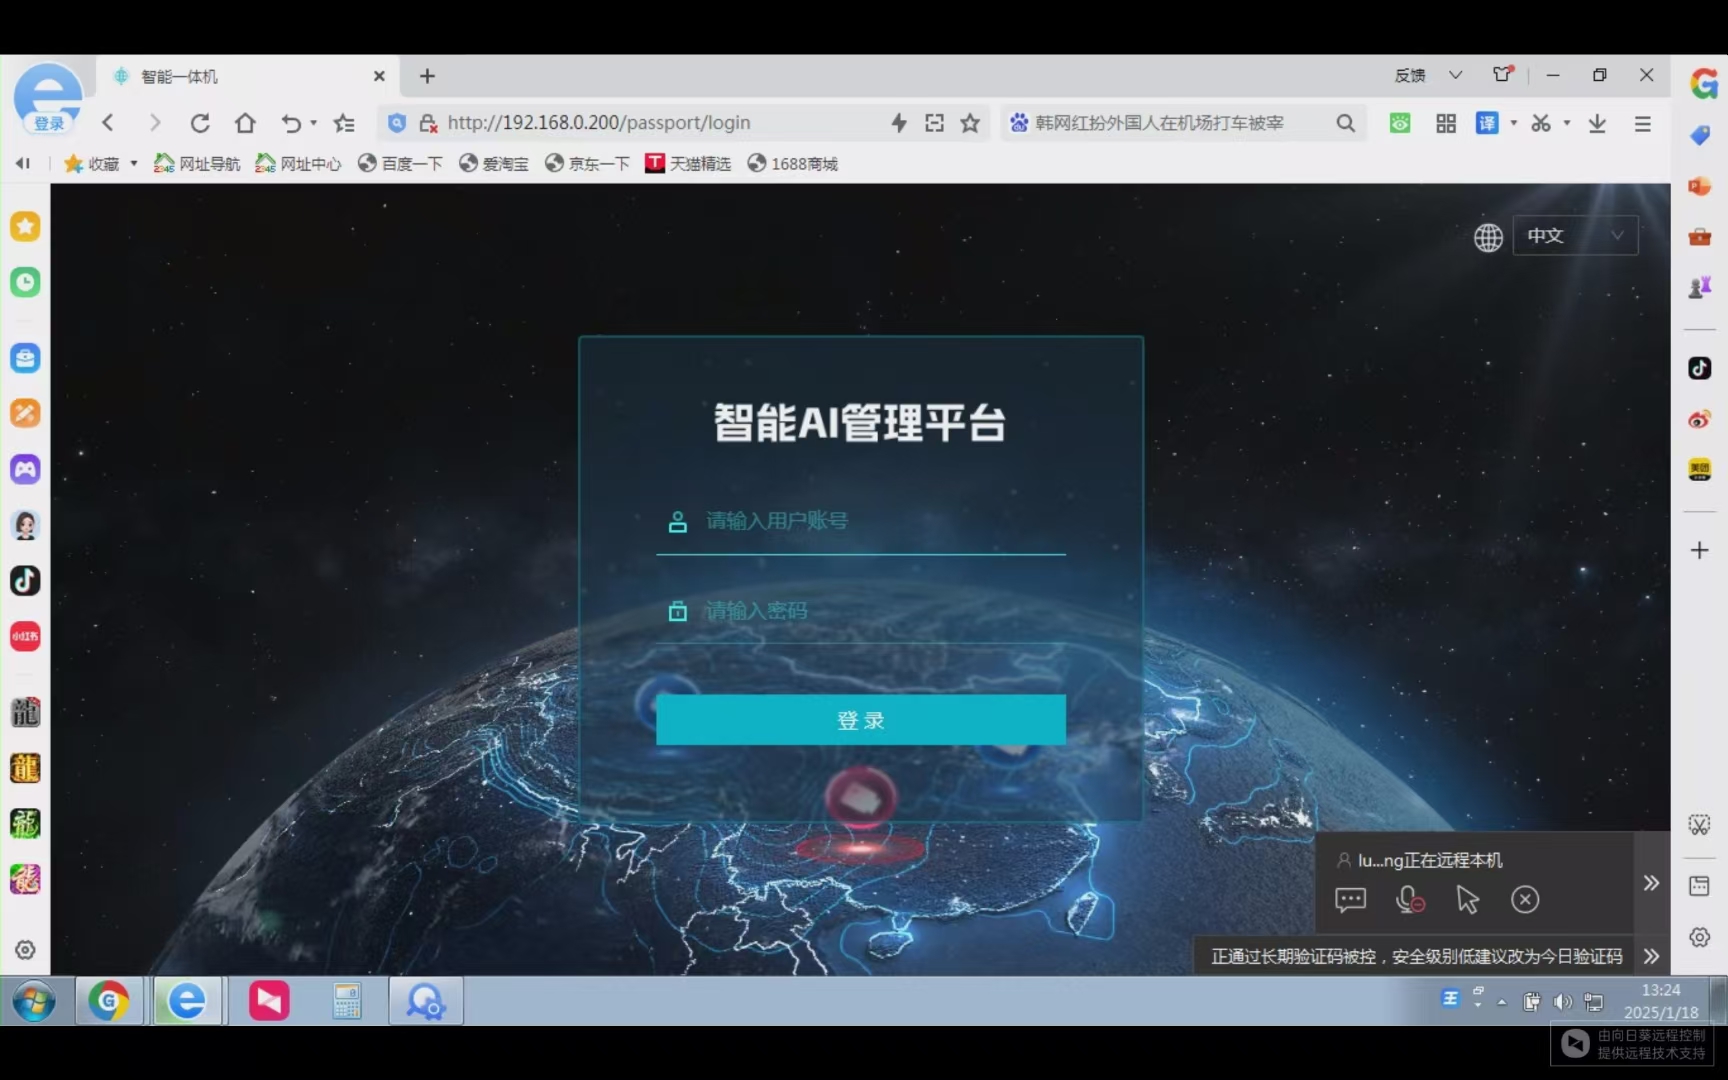Image resolution: width=1728 pixels, height=1080 pixels.
Task: Open PowerPoint icon in right sidebar
Action: [x=1699, y=185]
